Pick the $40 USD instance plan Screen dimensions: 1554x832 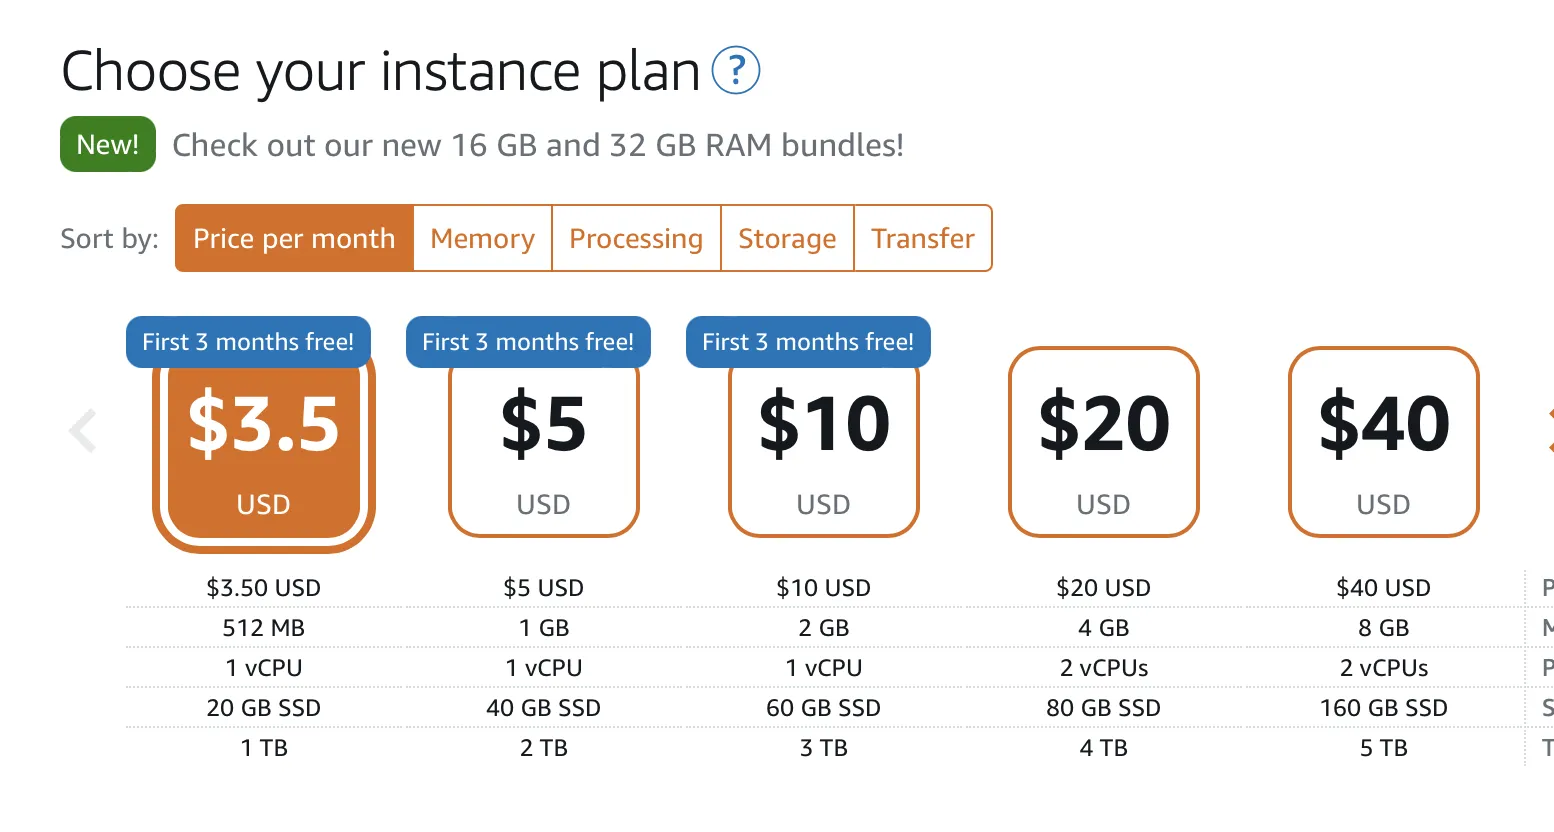point(1383,442)
